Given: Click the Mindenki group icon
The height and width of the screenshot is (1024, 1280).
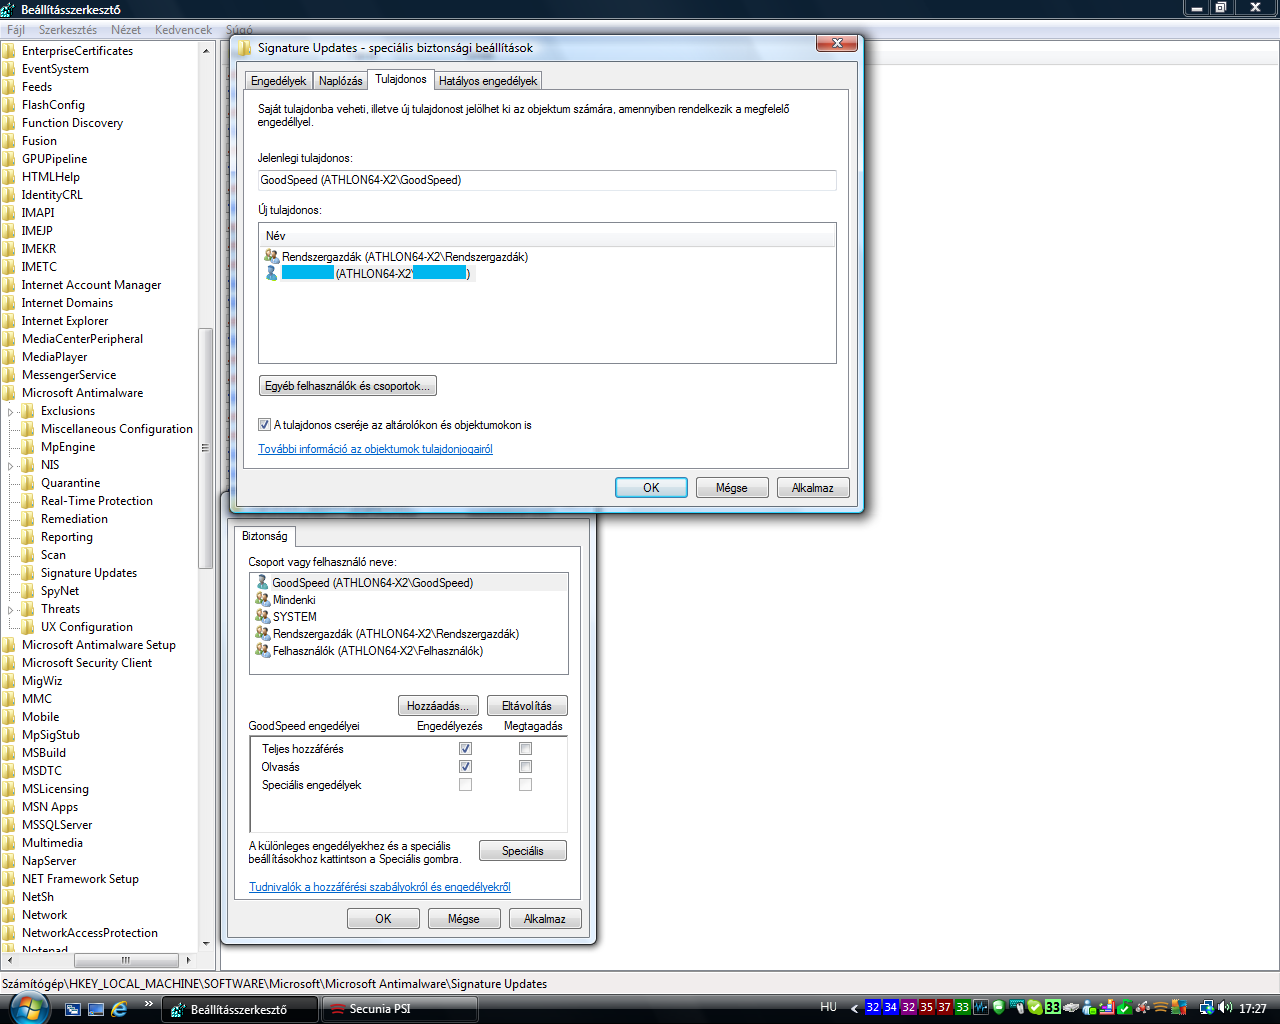Looking at the screenshot, I should point(262,599).
